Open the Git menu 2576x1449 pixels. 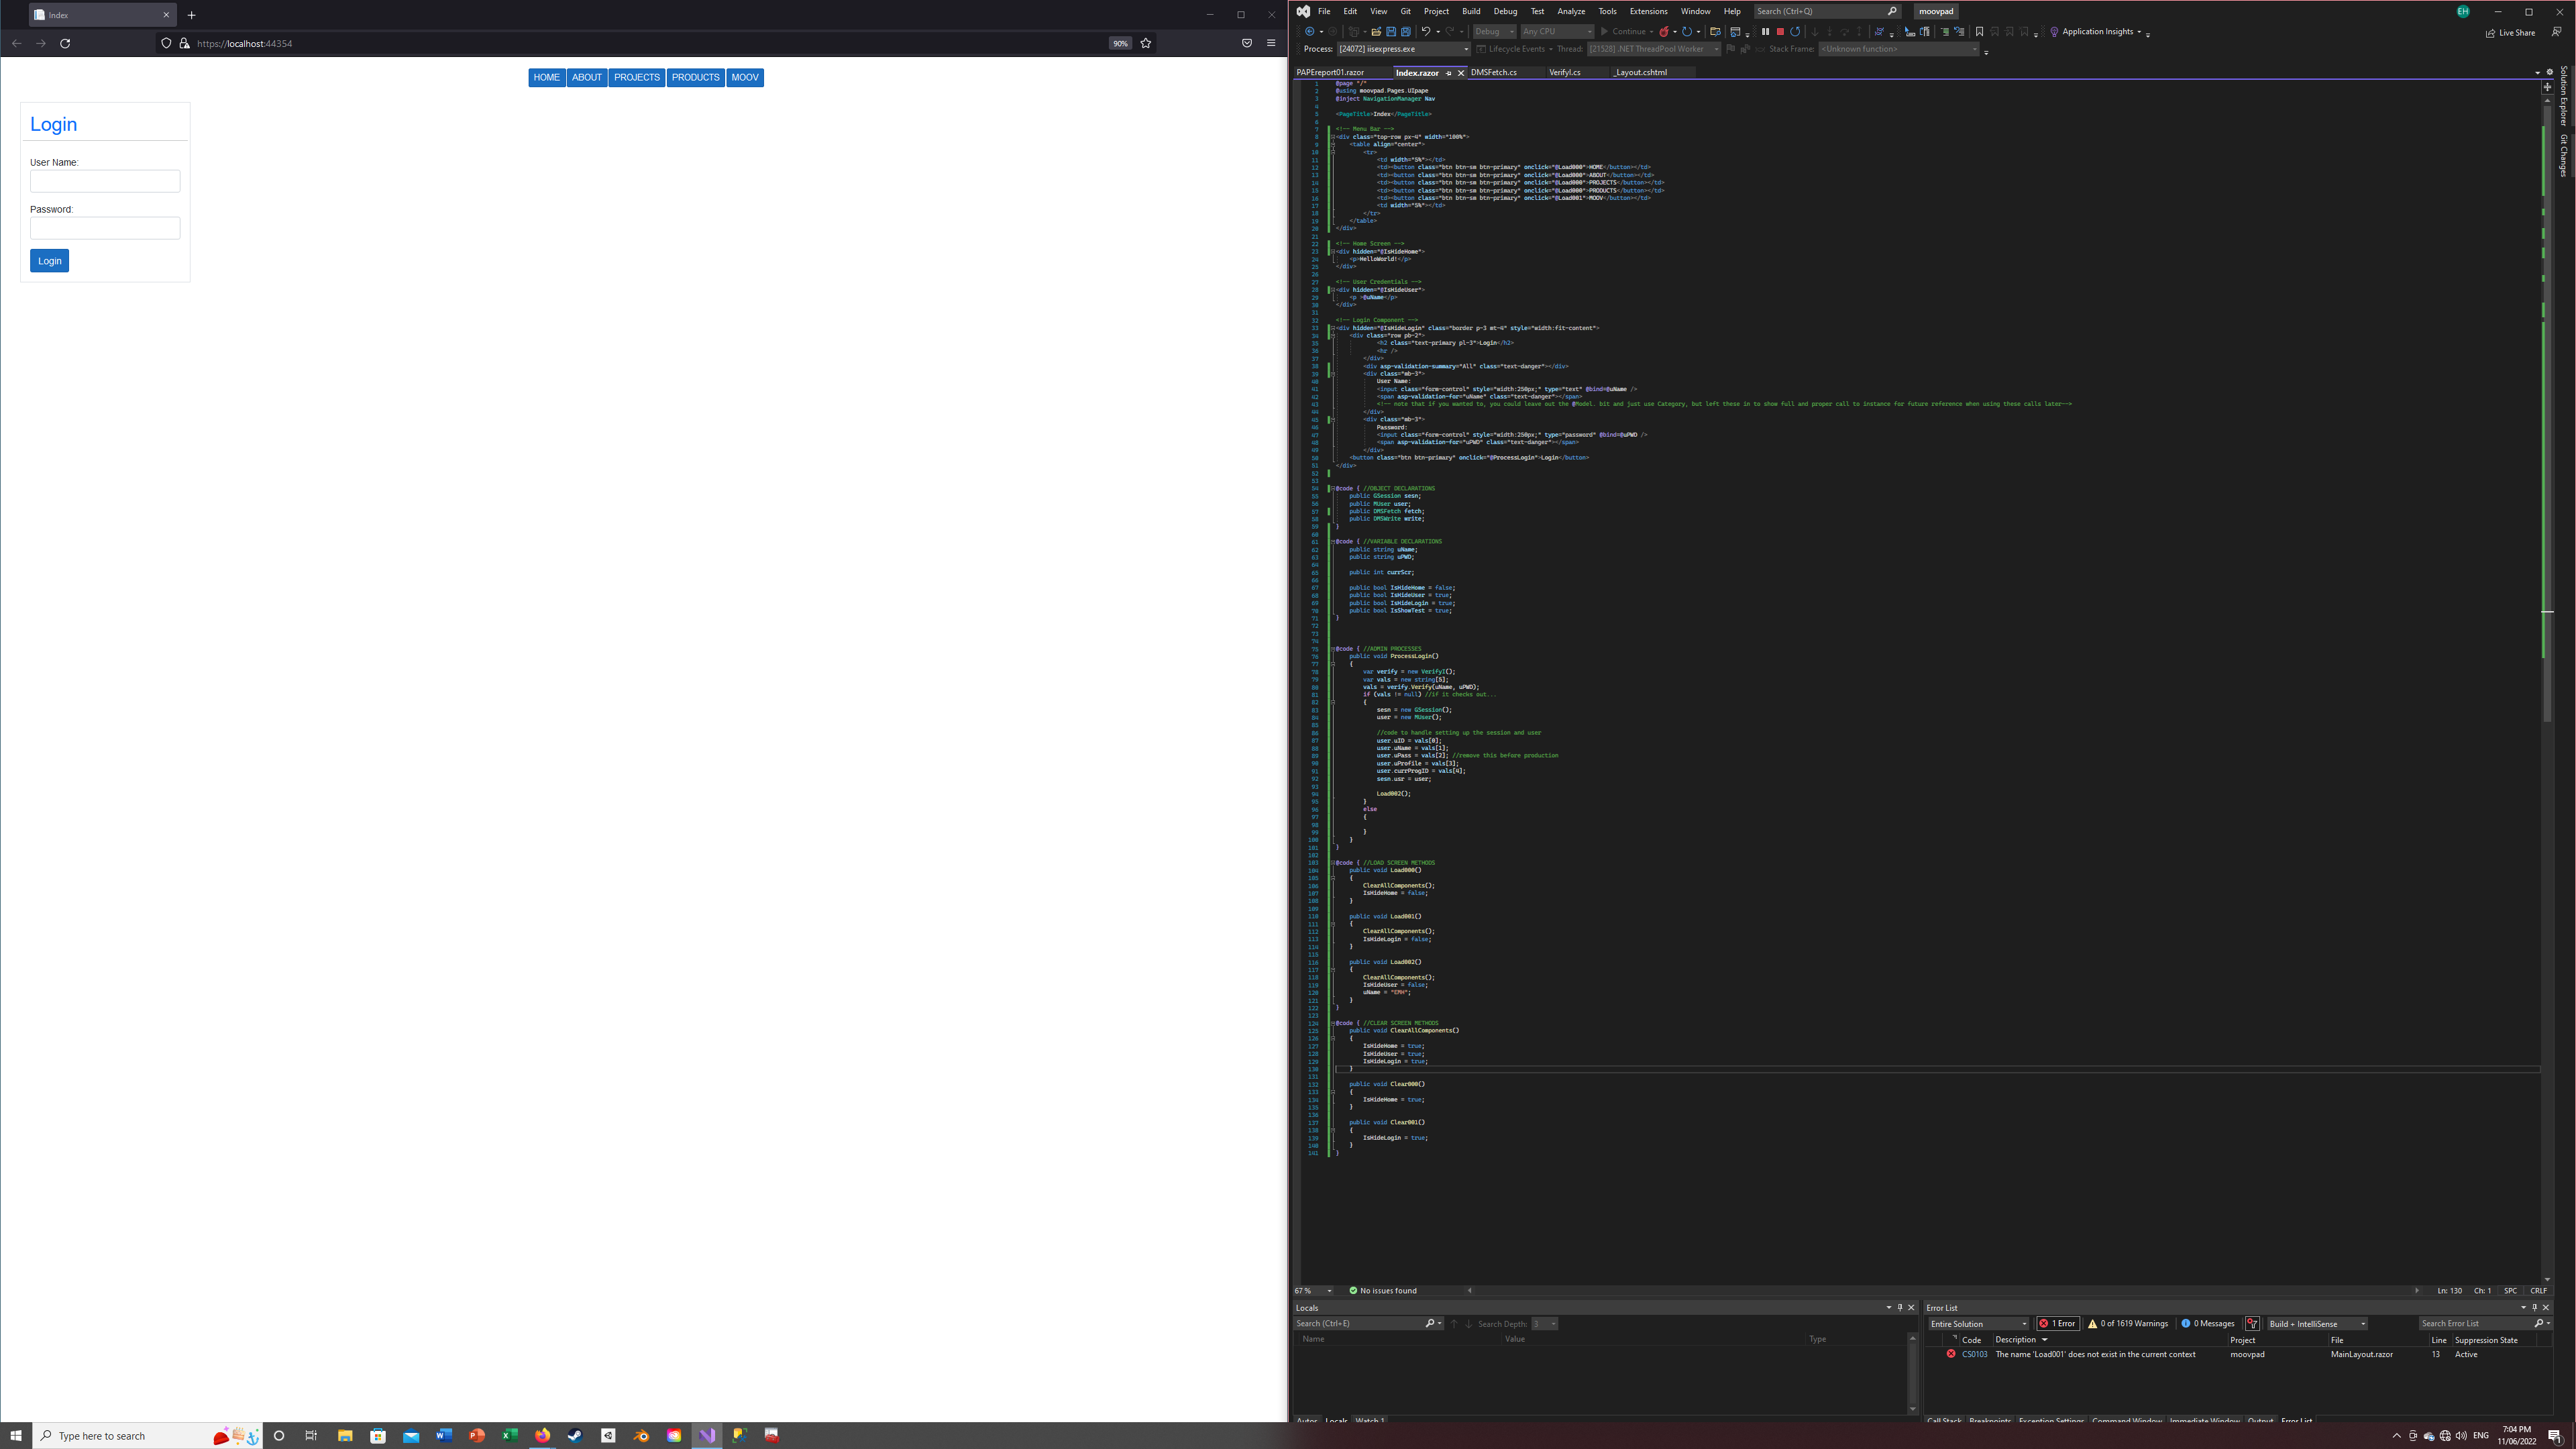[x=1405, y=12]
